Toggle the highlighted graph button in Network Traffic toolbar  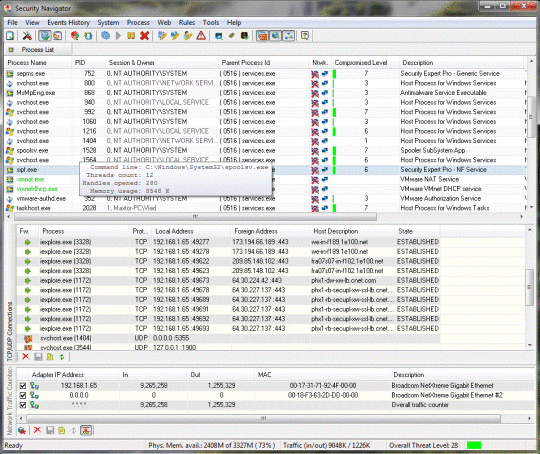86,430
